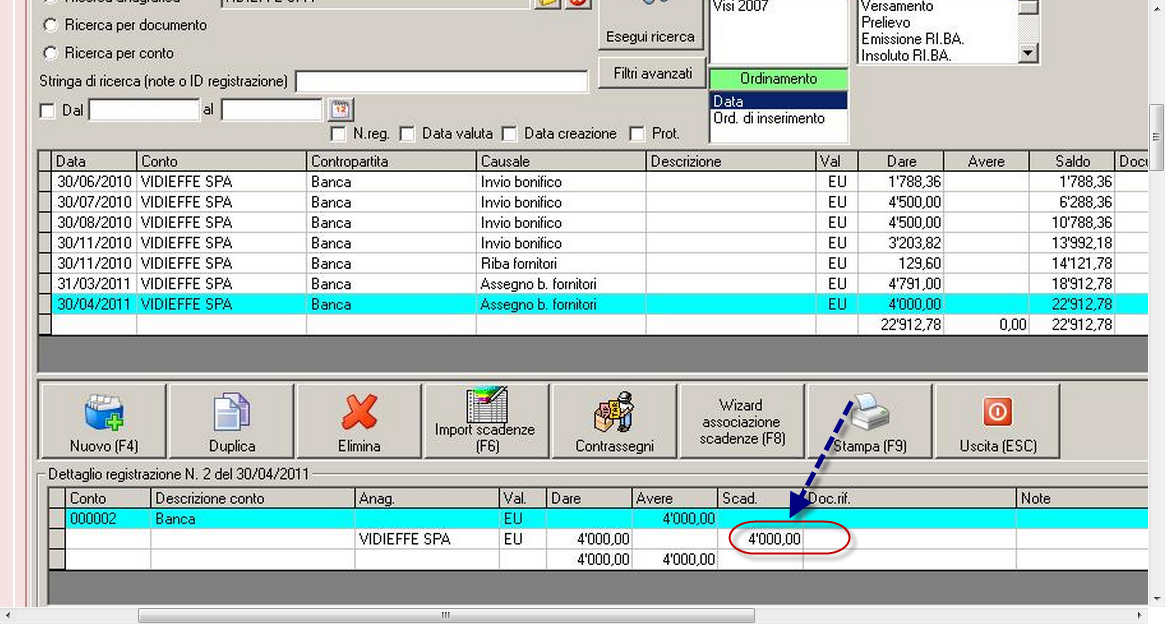Screen dimensions: 1165x624
Task: Launch Wizard associazione scadenze (F8)
Action: tap(741, 420)
